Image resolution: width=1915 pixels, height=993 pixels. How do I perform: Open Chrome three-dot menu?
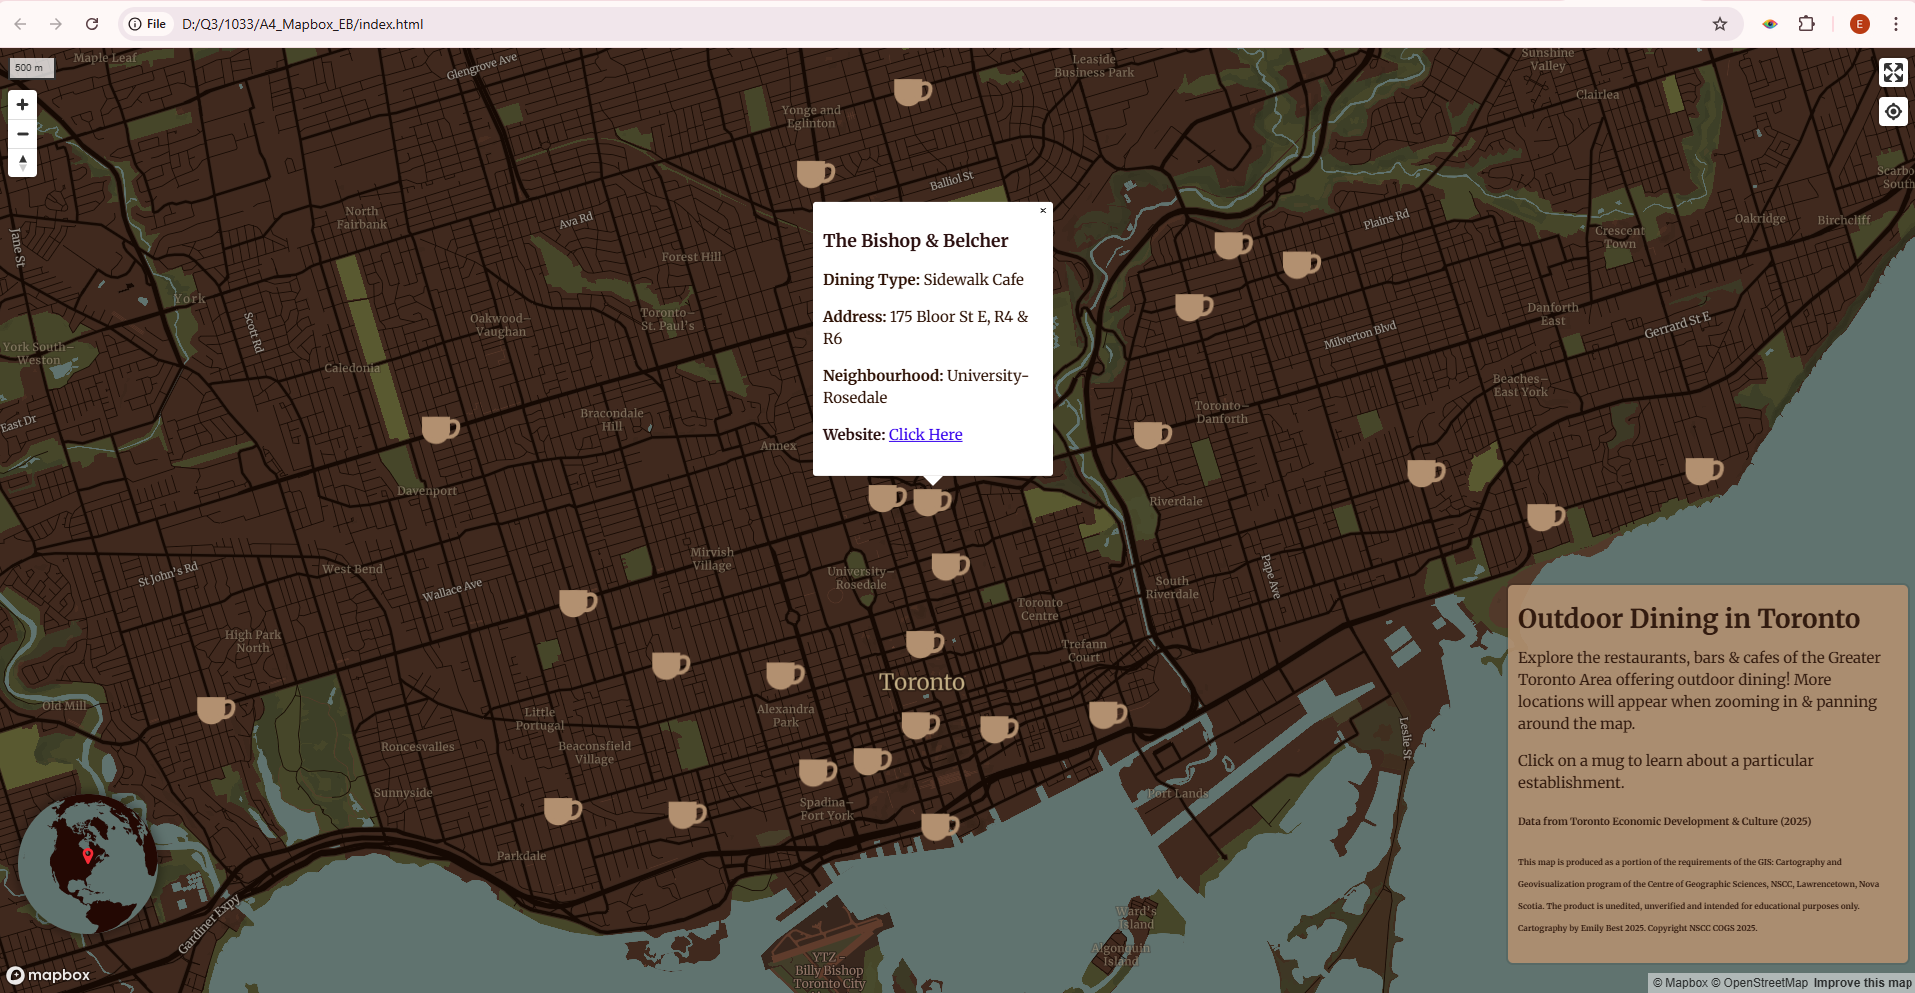tap(1895, 24)
